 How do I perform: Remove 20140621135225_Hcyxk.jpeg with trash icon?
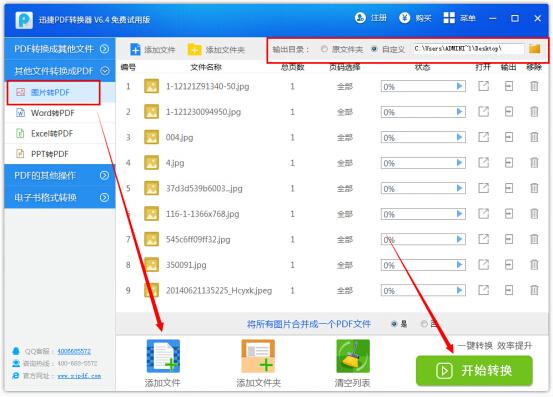534,290
